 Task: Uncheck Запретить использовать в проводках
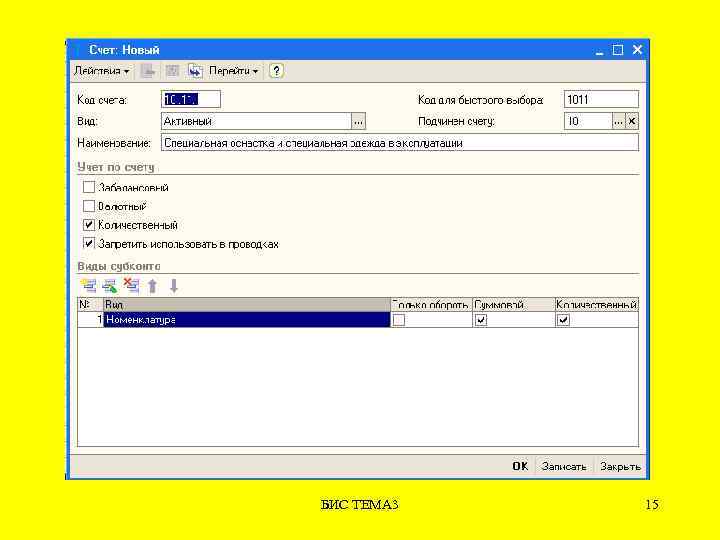point(89,243)
